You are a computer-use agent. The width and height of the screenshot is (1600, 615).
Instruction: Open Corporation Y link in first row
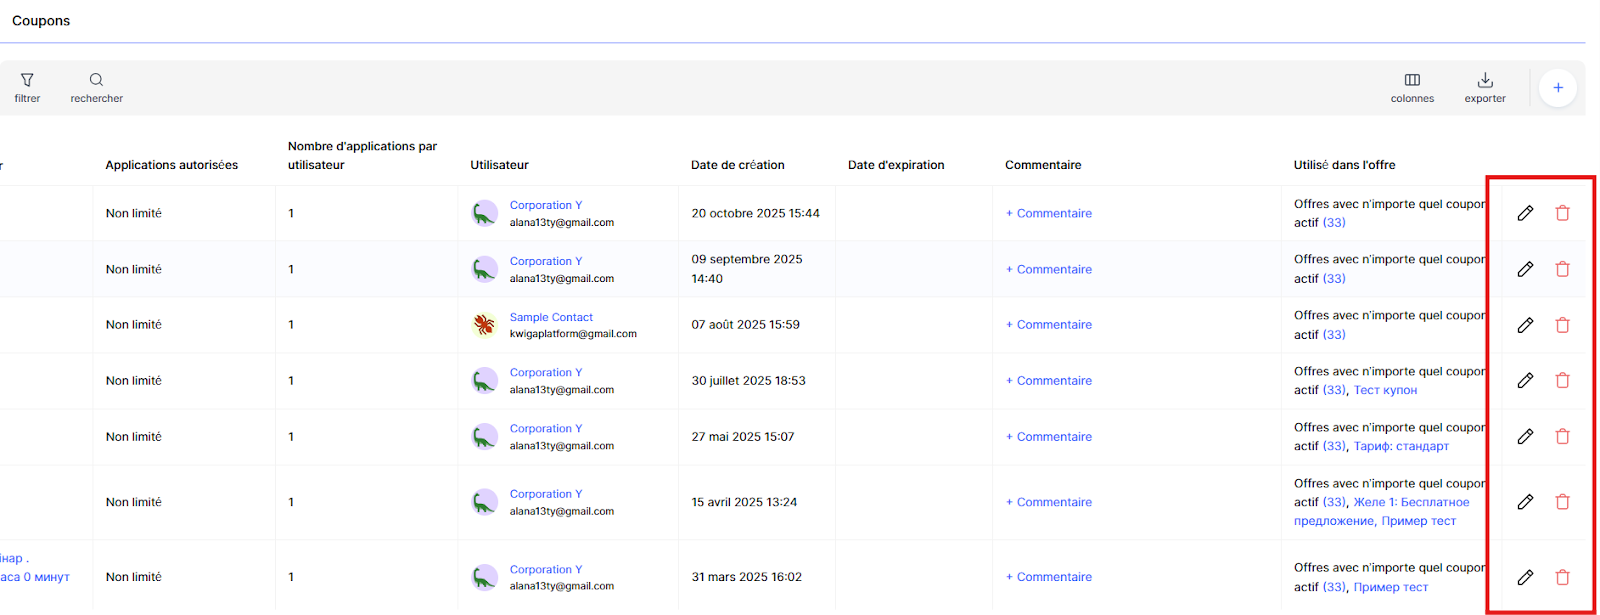pyautogui.click(x=545, y=205)
